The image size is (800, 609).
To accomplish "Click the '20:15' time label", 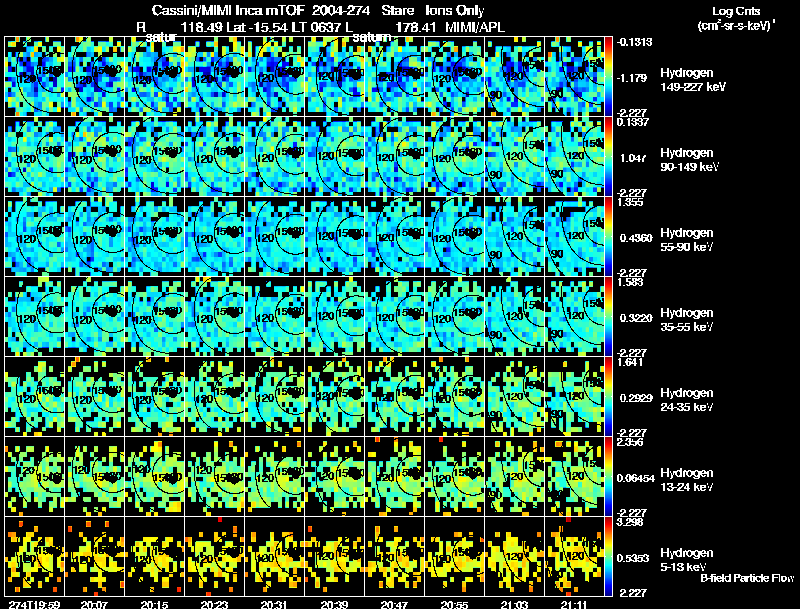I will pyautogui.click(x=155, y=604).
